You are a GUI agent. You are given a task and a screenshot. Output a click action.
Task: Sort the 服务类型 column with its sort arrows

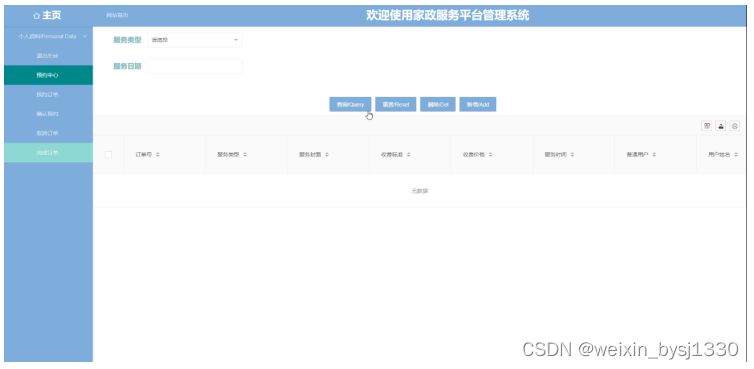click(245, 155)
